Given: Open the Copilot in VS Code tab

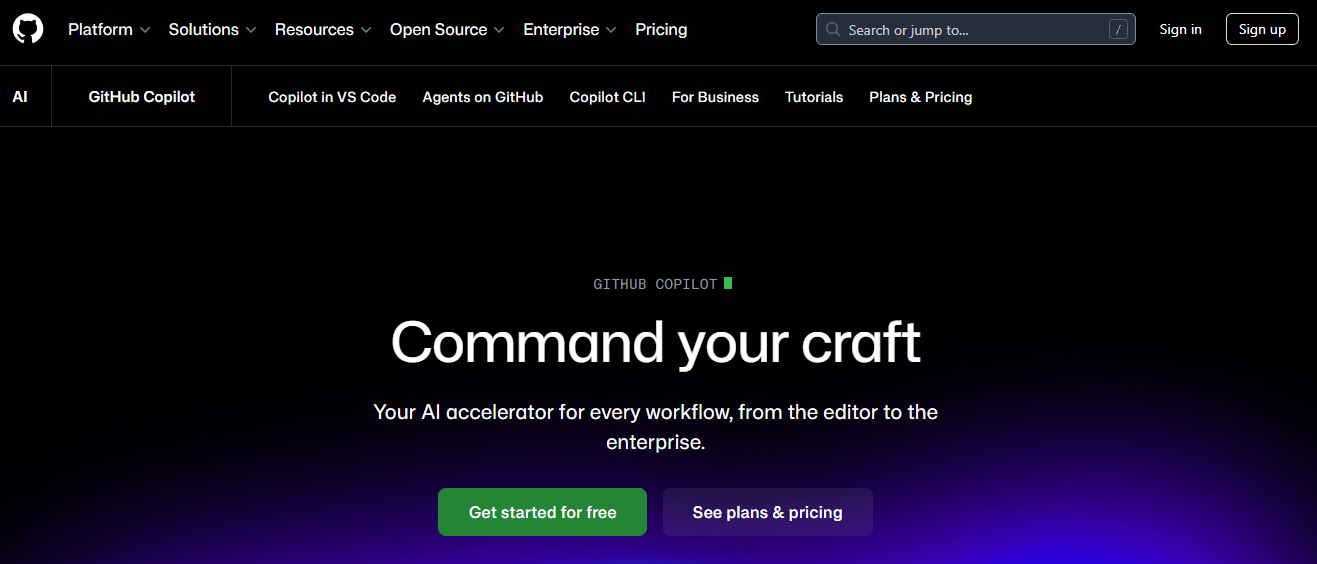Looking at the screenshot, I should [x=332, y=97].
